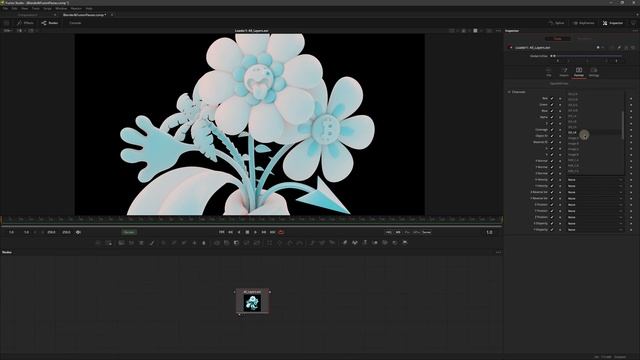The image size is (640, 360).
Task: Add a Color Corrector node from the toolbar
Action: tap(163, 243)
